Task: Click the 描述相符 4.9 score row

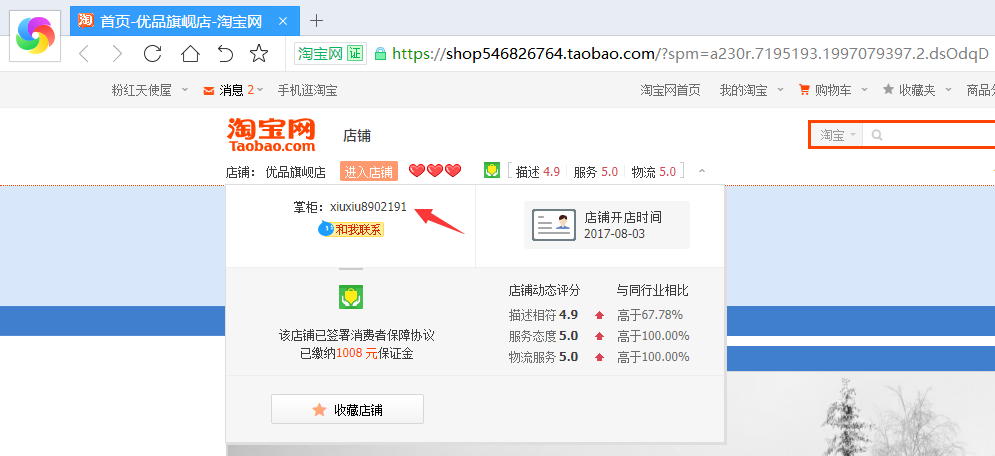Action: pyautogui.click(x=543, y=315)
